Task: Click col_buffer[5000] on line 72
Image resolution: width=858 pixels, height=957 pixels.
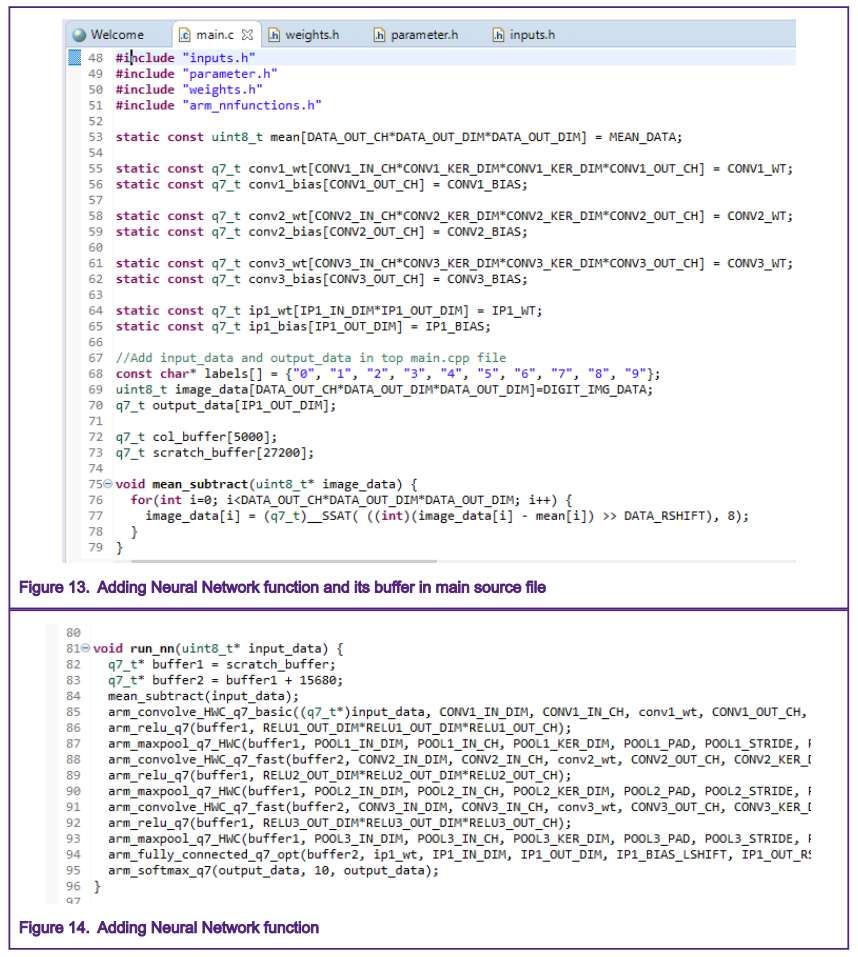Action: tap(211, 437)
